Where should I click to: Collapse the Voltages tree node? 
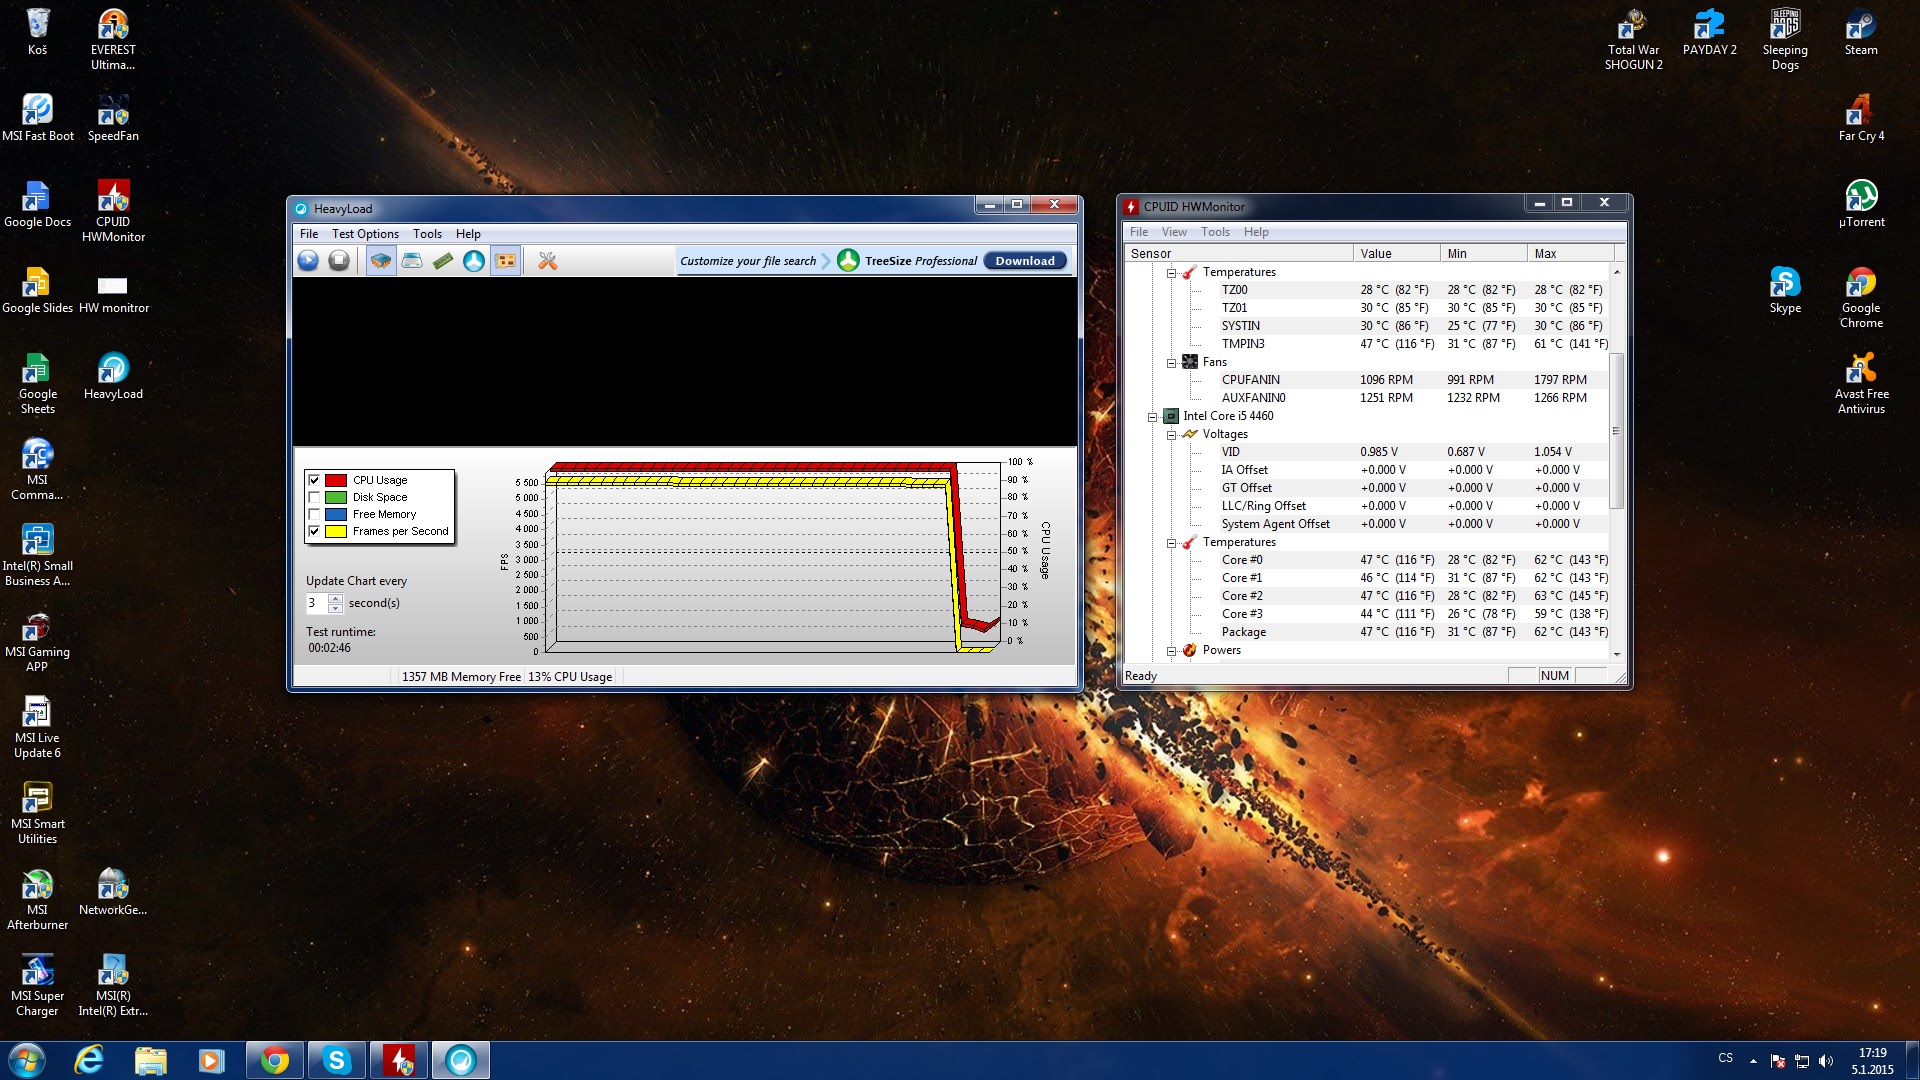tap(1171, 435)
